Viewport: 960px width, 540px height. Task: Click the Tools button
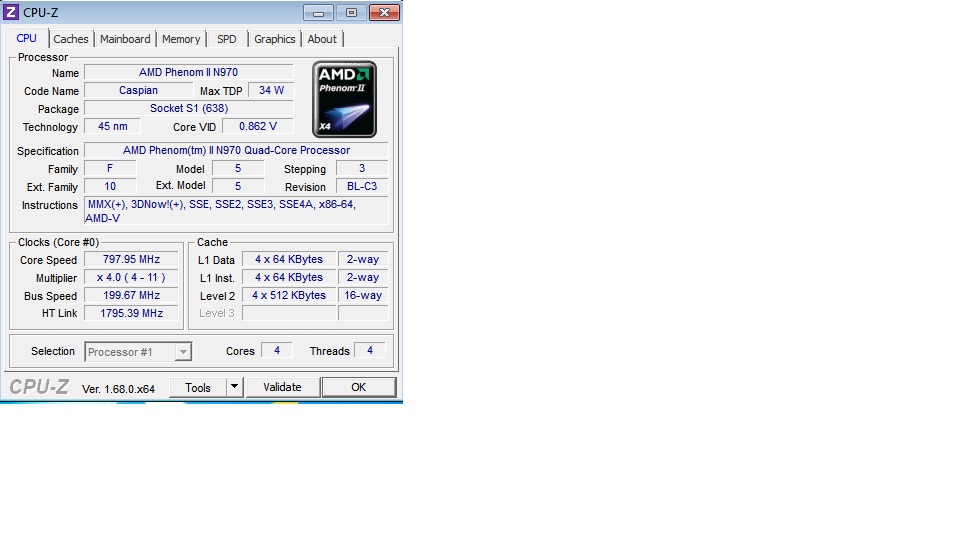tap(198, 388)
